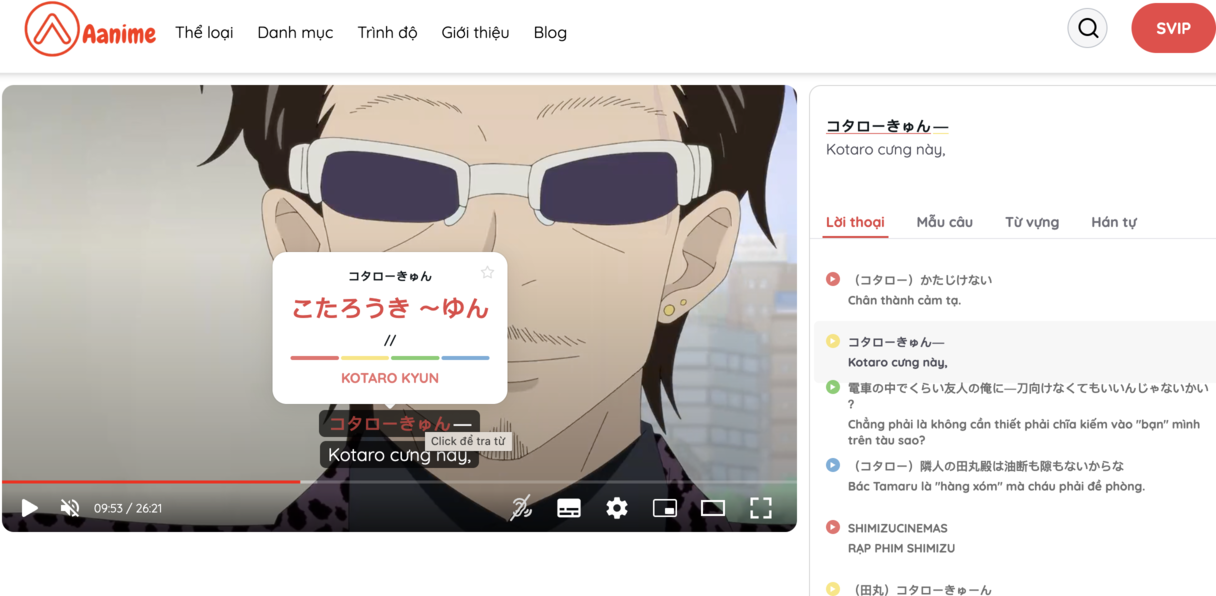Open the Danh mục menu
Viewport: 1216px width, 596px height.
[295, 32]
